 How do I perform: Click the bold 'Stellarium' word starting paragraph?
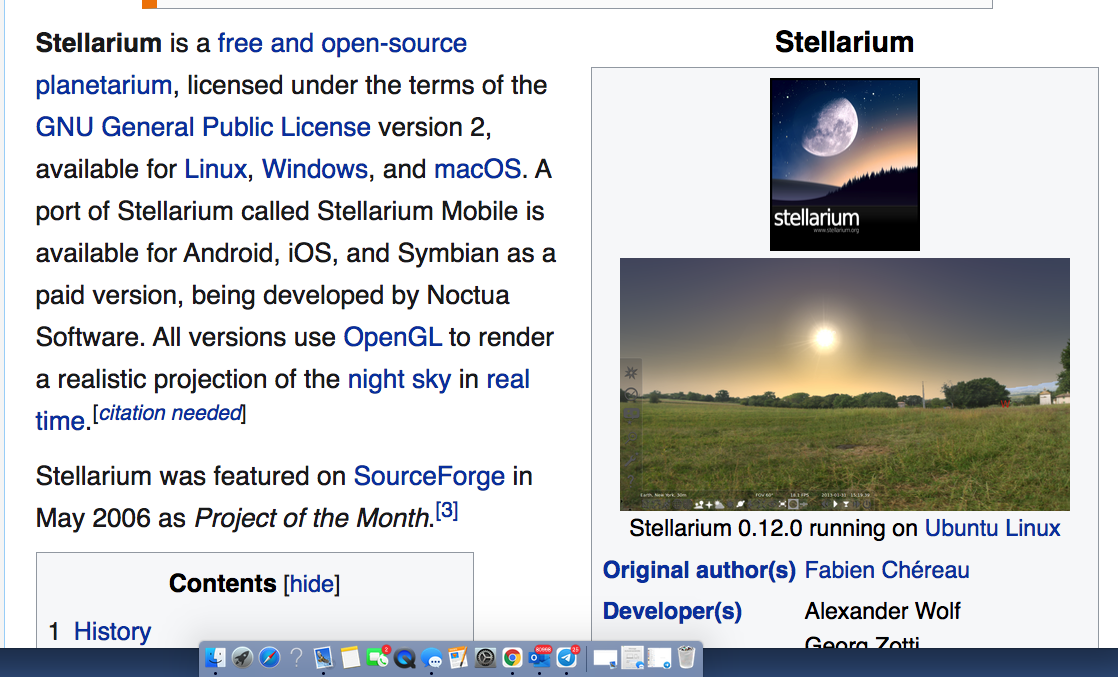pos(98,44)
